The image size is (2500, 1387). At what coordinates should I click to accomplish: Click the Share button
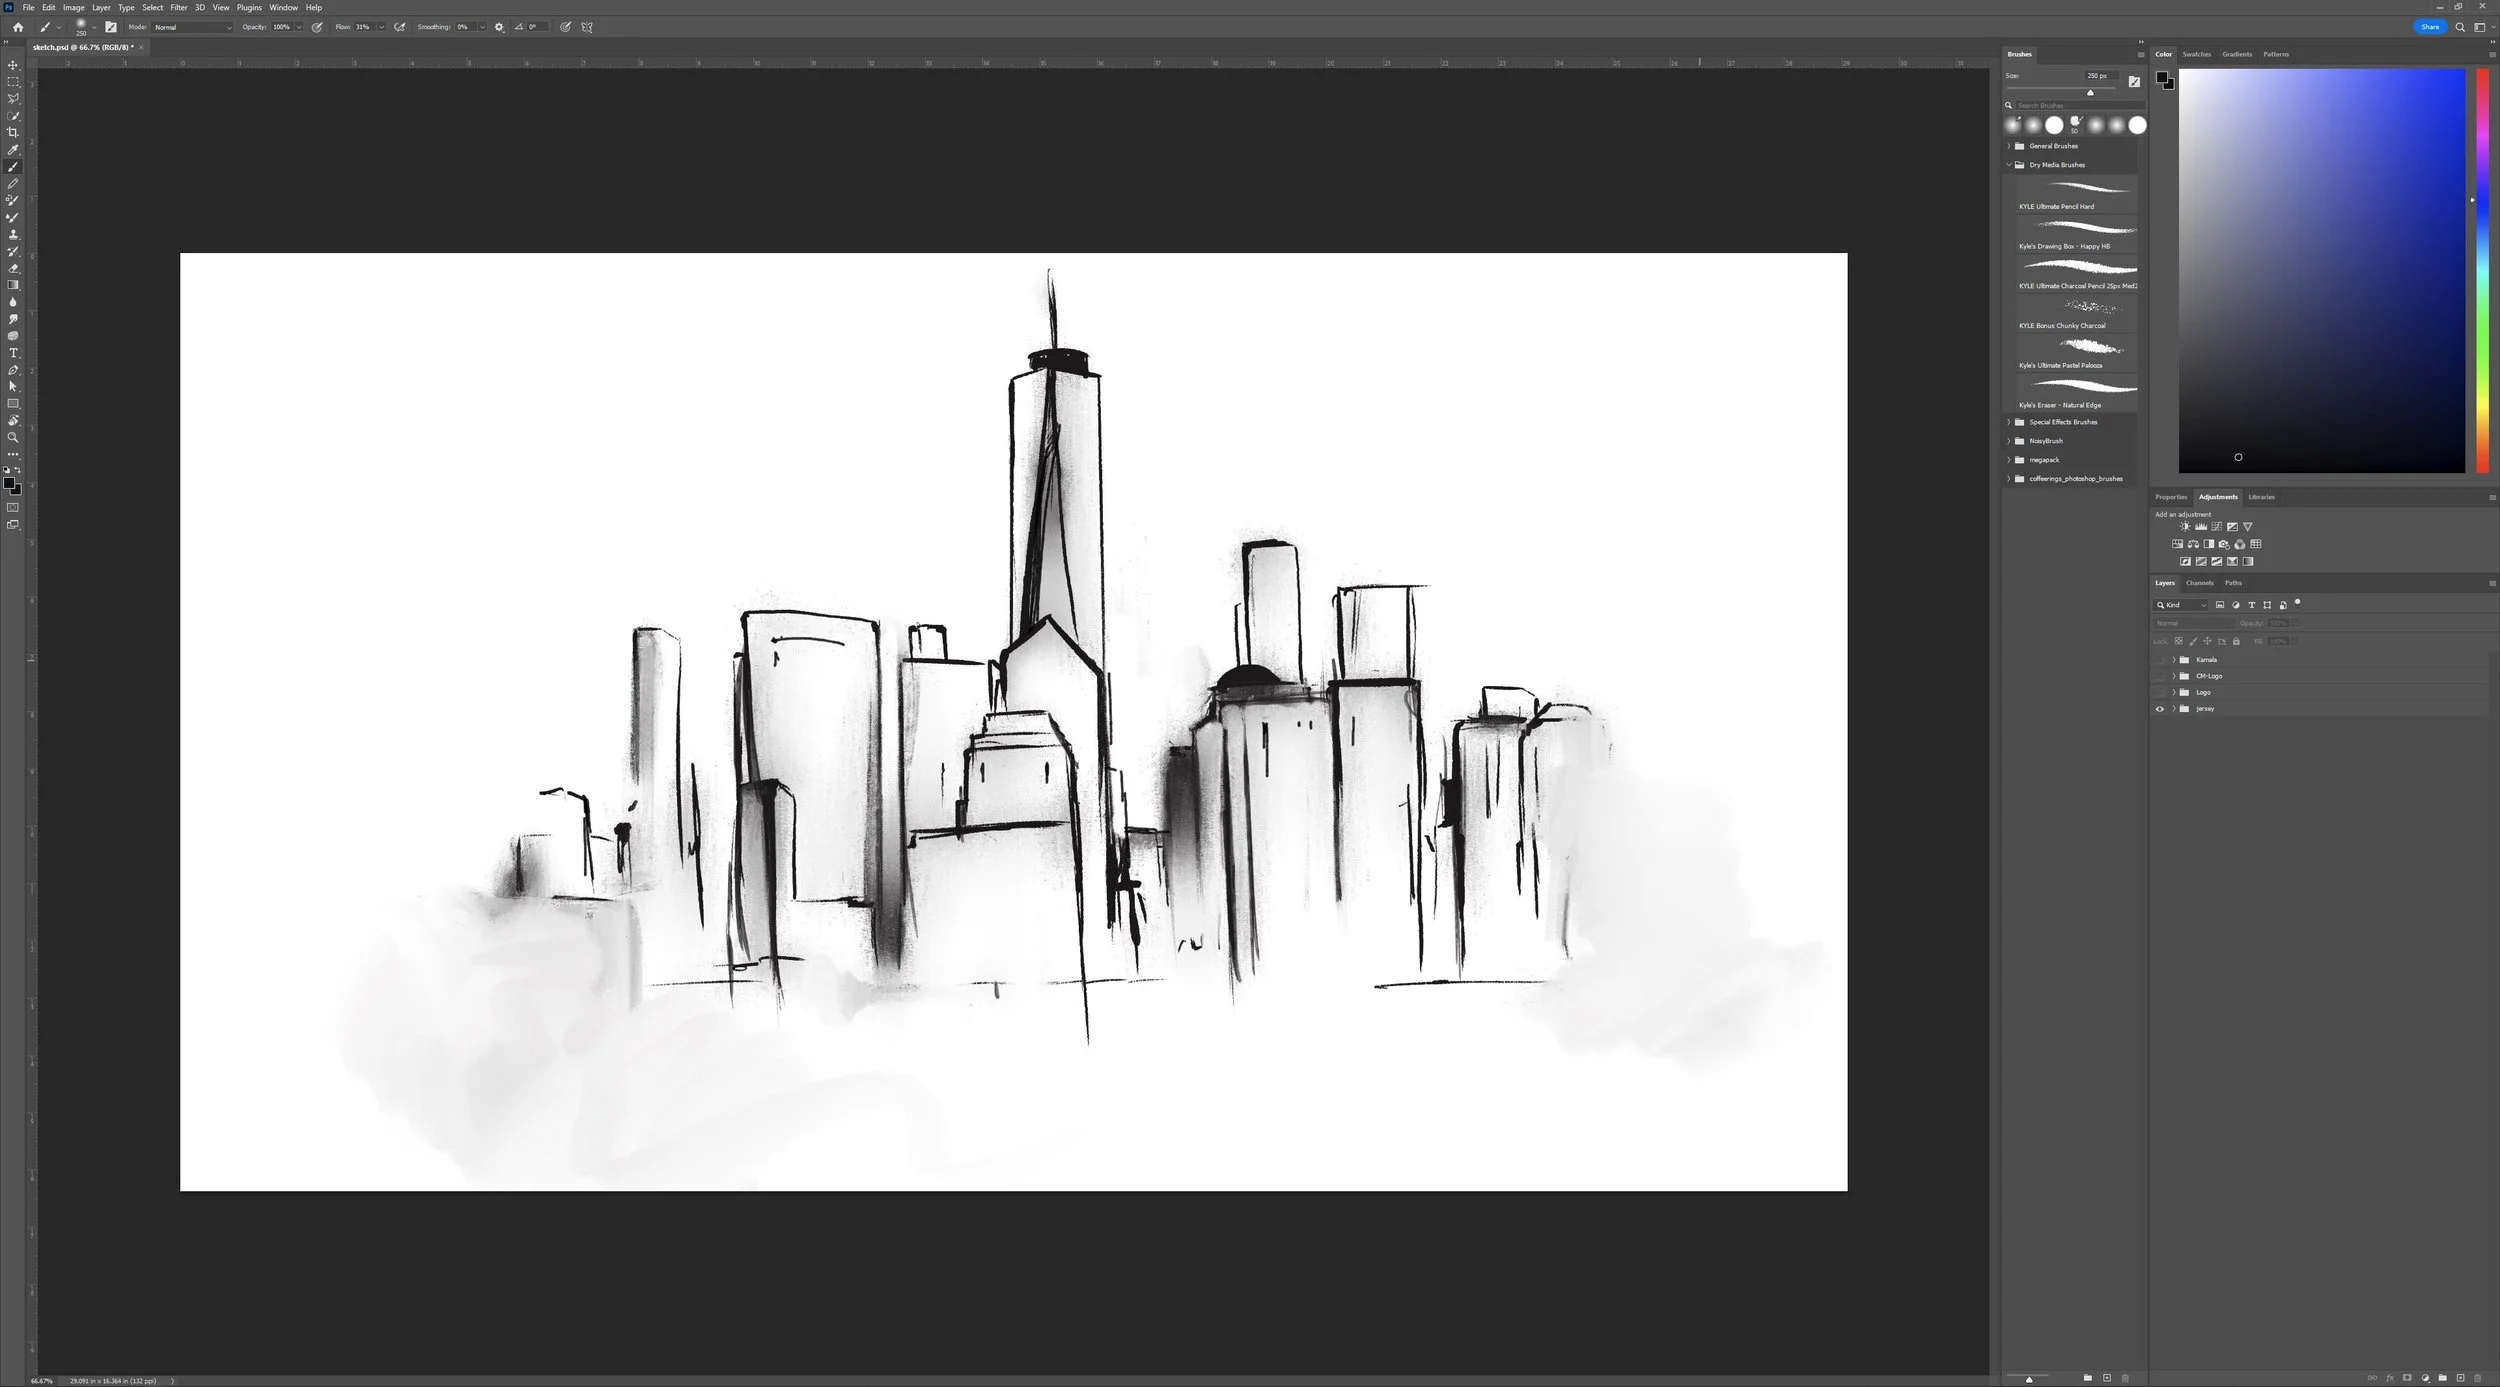click(2429, 27)
